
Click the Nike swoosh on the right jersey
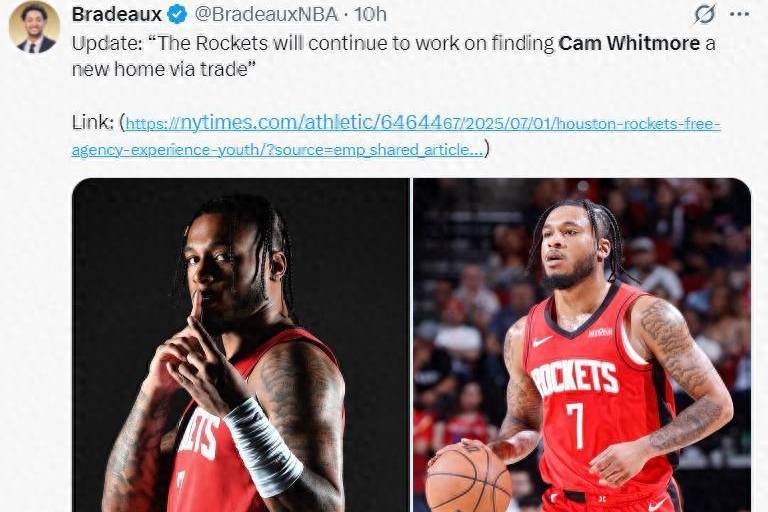click(x=542, y=341)
